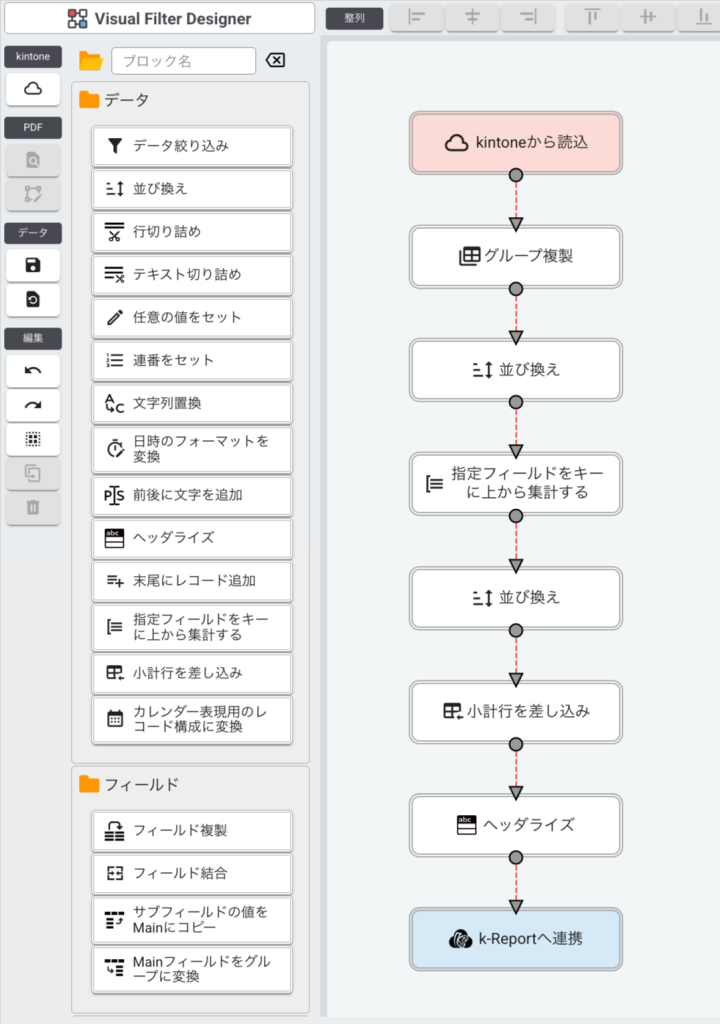
Task: Click the kintone cloud icon button
Action: point(33,90)
